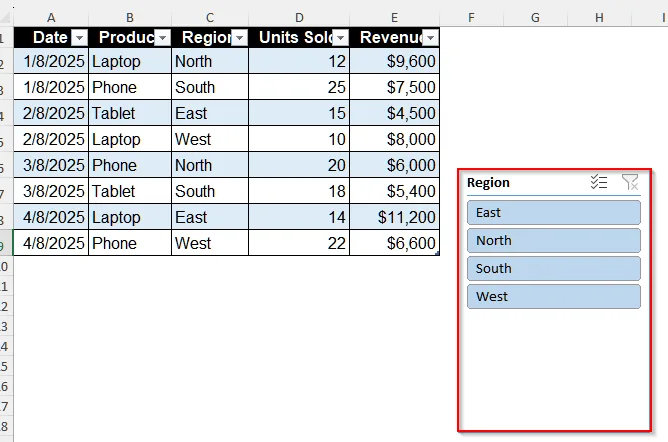This screenshot has width=668, height=442.
Task: Select South in the Region slicer
Action: point(554,268)
